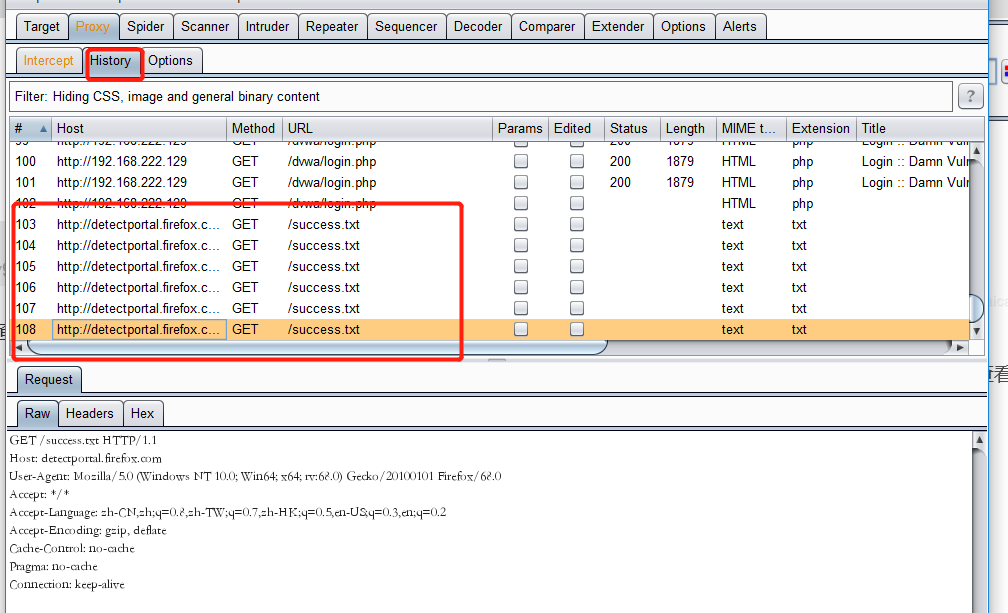Toggle Params checkbox for request 101

(521, 182)
